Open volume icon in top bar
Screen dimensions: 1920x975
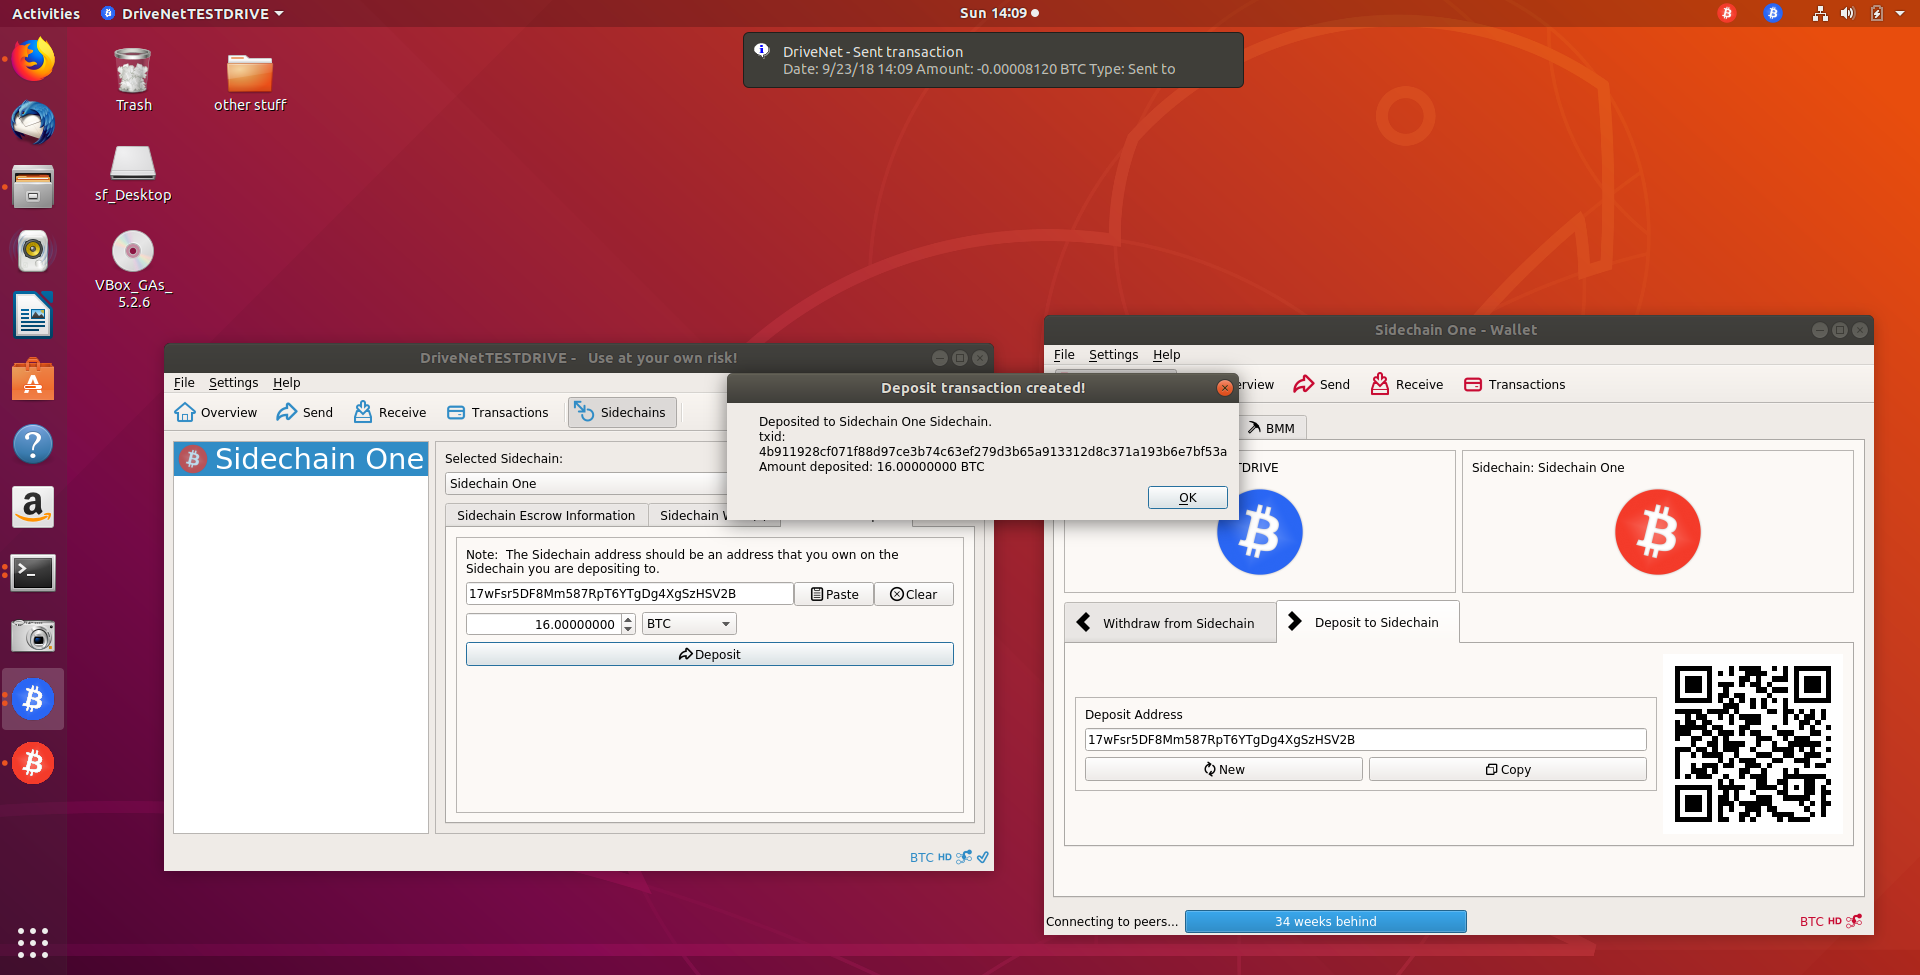click(x=1847, y=13)
